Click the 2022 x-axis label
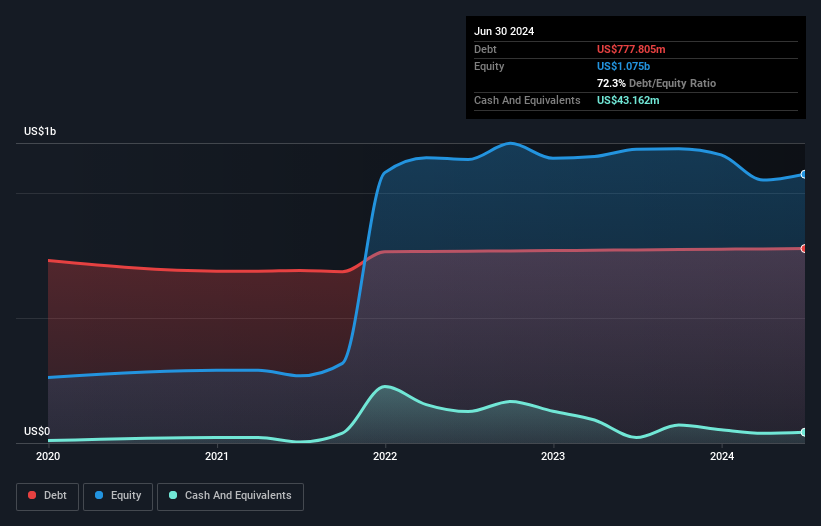Image resolution: width=821 pixels, height=526 pixels. 385,456
